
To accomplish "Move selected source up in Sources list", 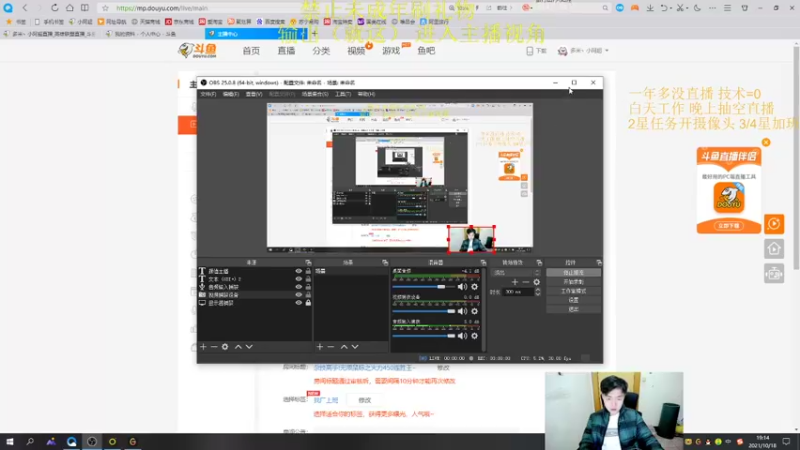I will (x=238, y=347).
